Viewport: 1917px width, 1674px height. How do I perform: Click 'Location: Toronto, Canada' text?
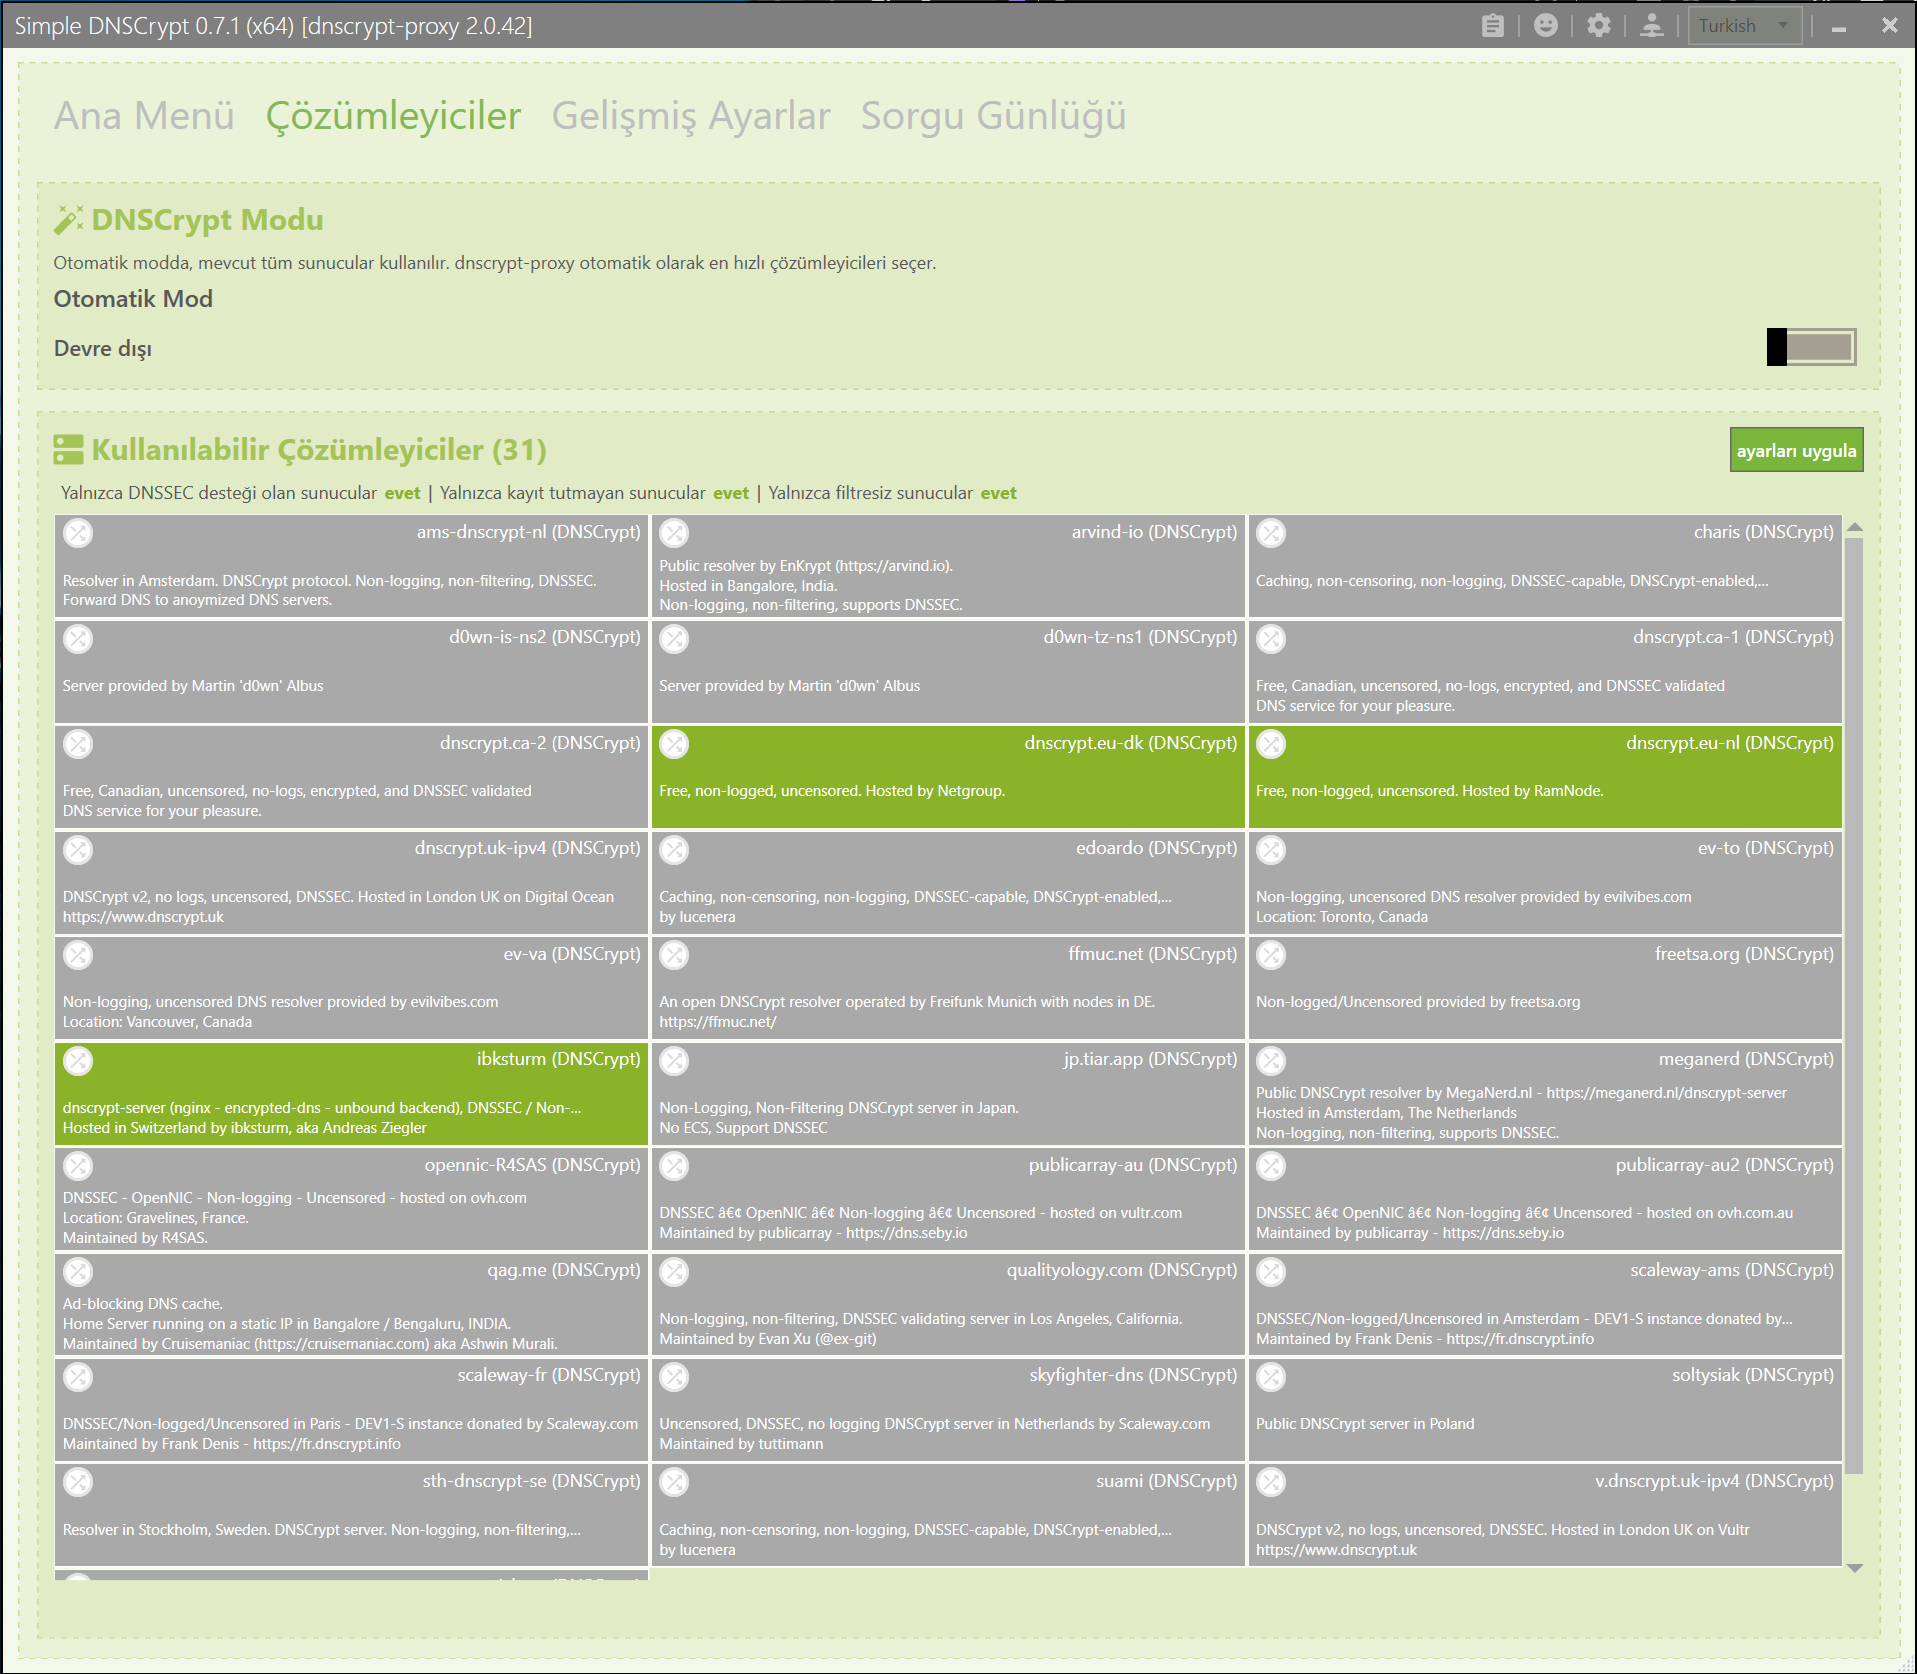tap(1342, 917)
